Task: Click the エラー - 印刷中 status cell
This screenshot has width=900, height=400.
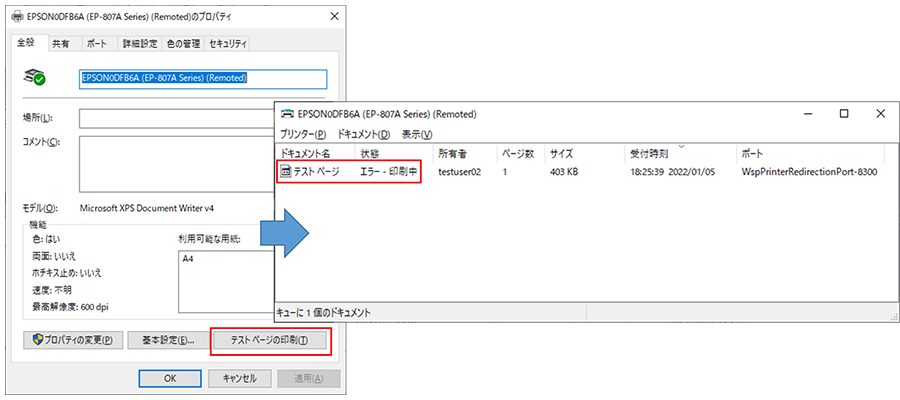Action: coord(389,172)
